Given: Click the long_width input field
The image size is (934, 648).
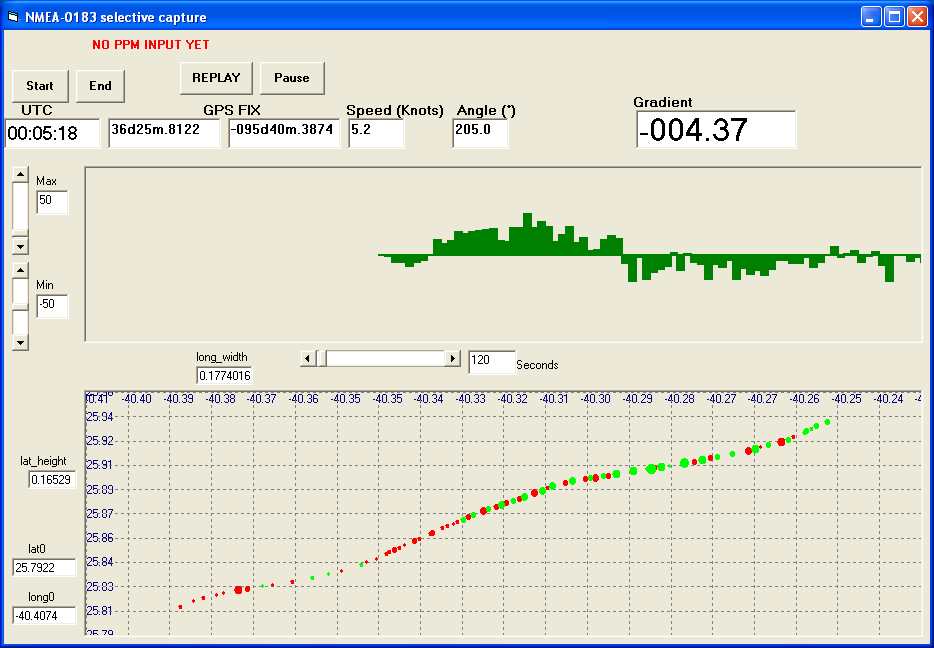Looking at the screenshot, I should 224,376.
